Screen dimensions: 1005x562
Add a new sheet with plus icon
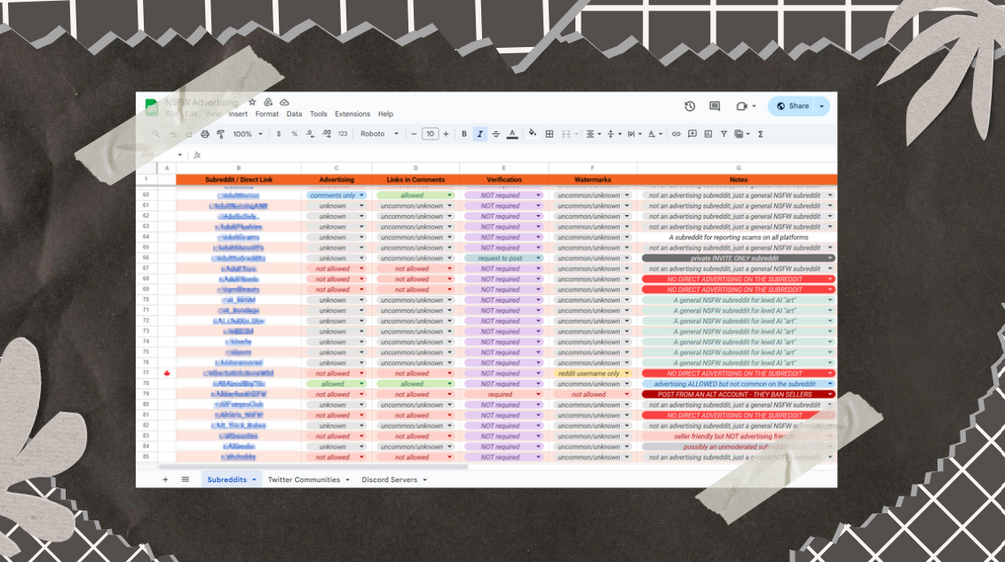coord(165,479)
